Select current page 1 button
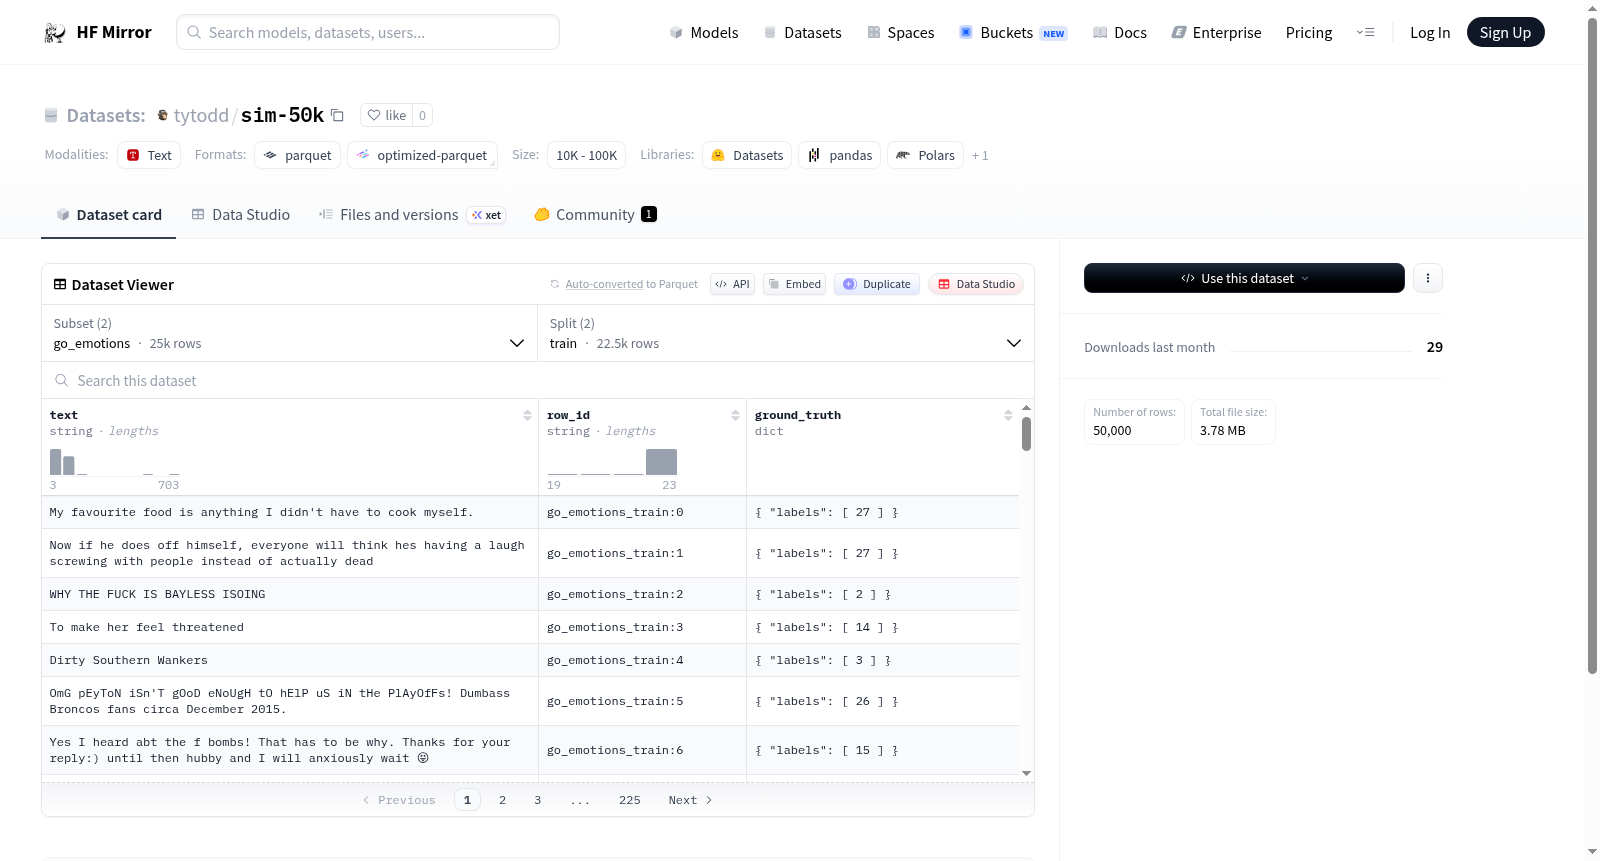 coord(467,800)
